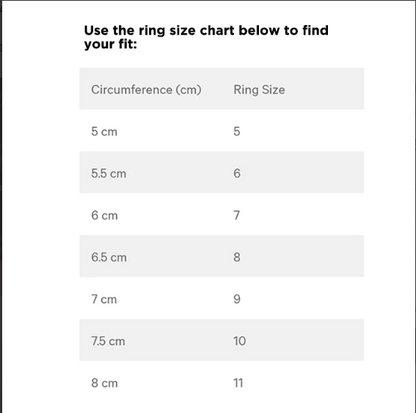Image resolution: width=416 pixels, height=413 pixels.
Task: Select the Circumference (cm) column header
Action: click(x=146, y=90)
